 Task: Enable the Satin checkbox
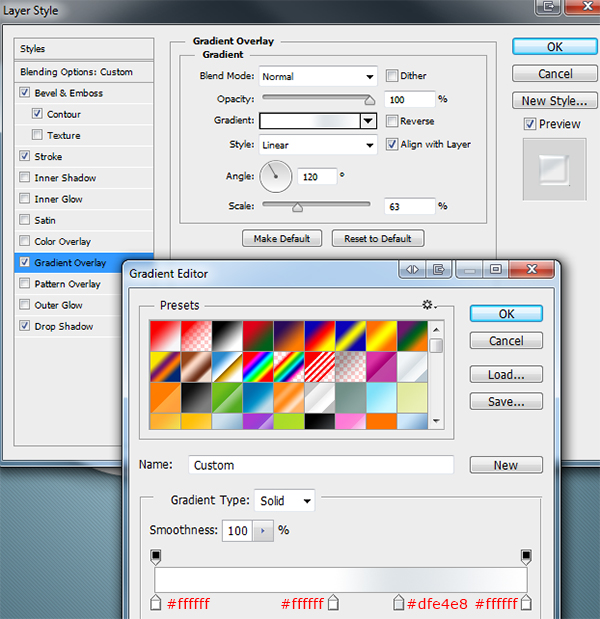pos(24,219)
